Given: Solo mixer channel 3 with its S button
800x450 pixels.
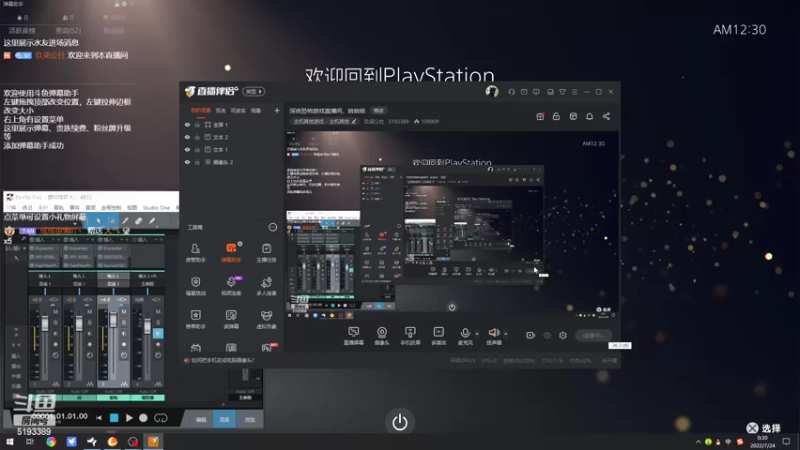Looking at the screenshot, I should [x=124, y=322].
